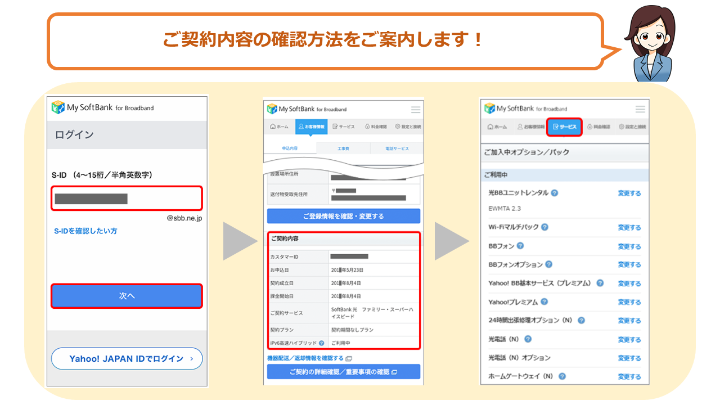Open help icon beside Wi-Fiマルチパック

point(545,227)
